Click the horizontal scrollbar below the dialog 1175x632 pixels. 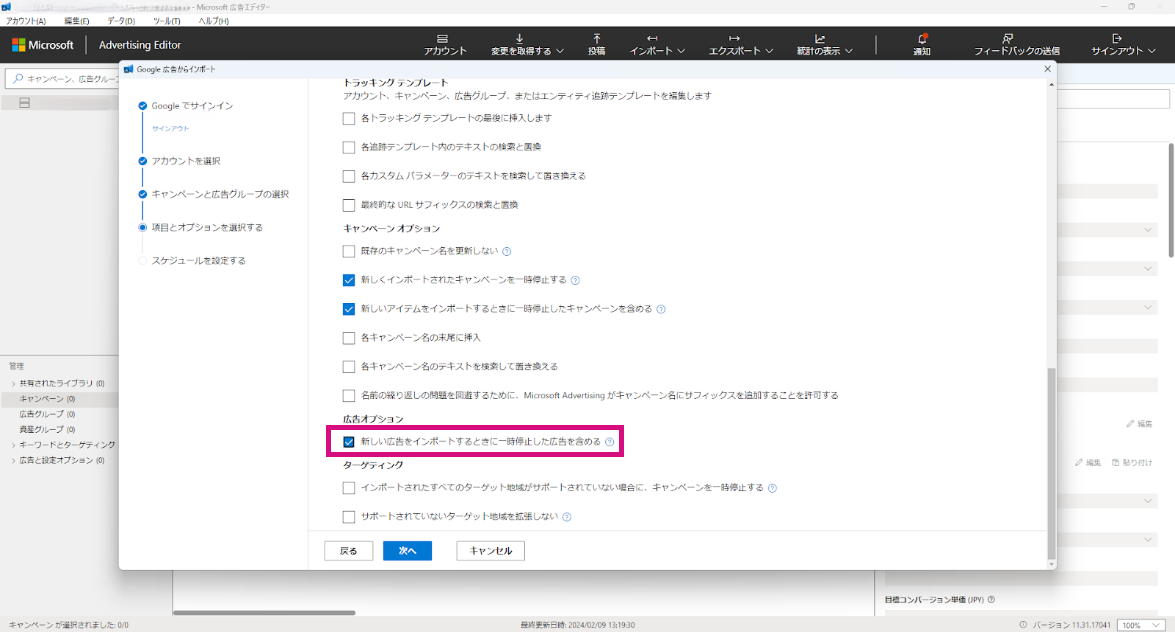264,613
